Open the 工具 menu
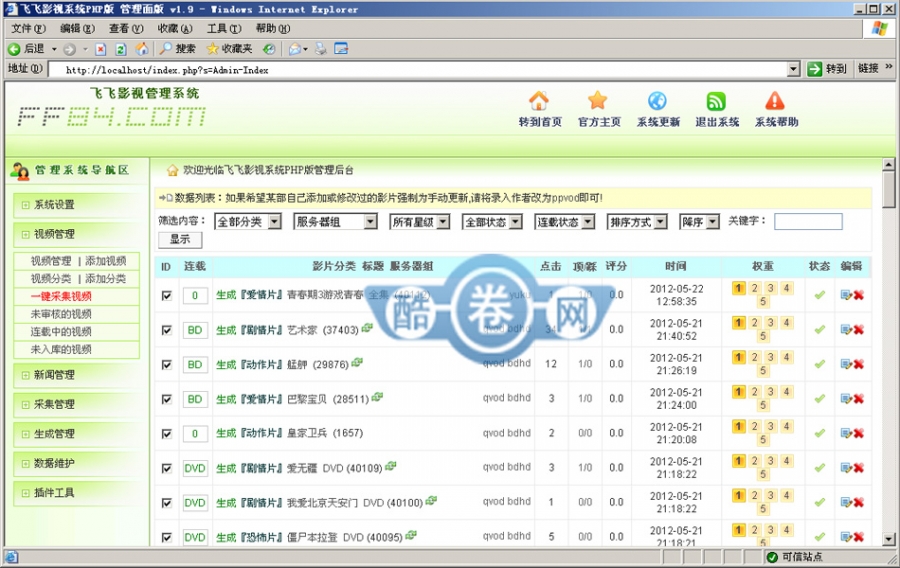 pos(224,28)
